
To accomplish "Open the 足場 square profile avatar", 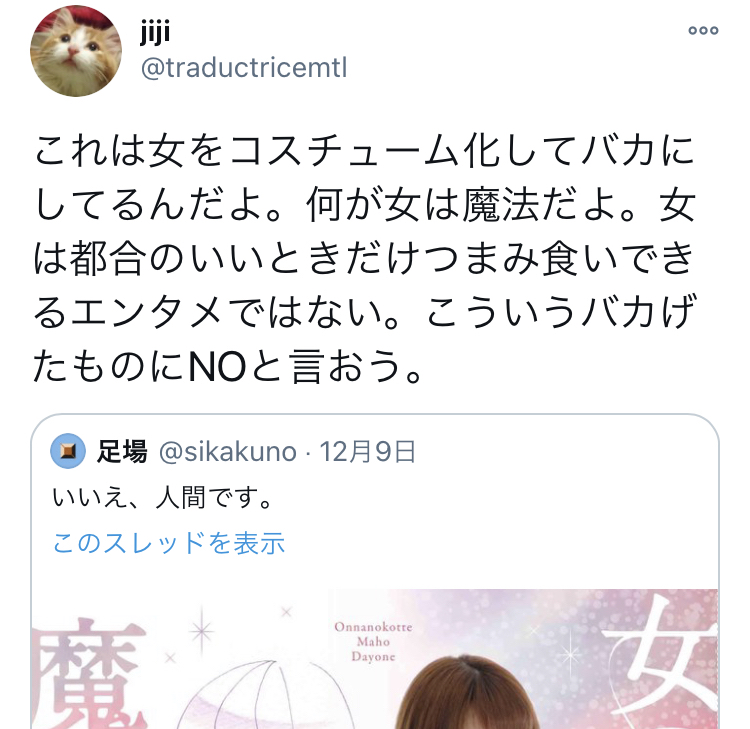I will click(68, 451).
